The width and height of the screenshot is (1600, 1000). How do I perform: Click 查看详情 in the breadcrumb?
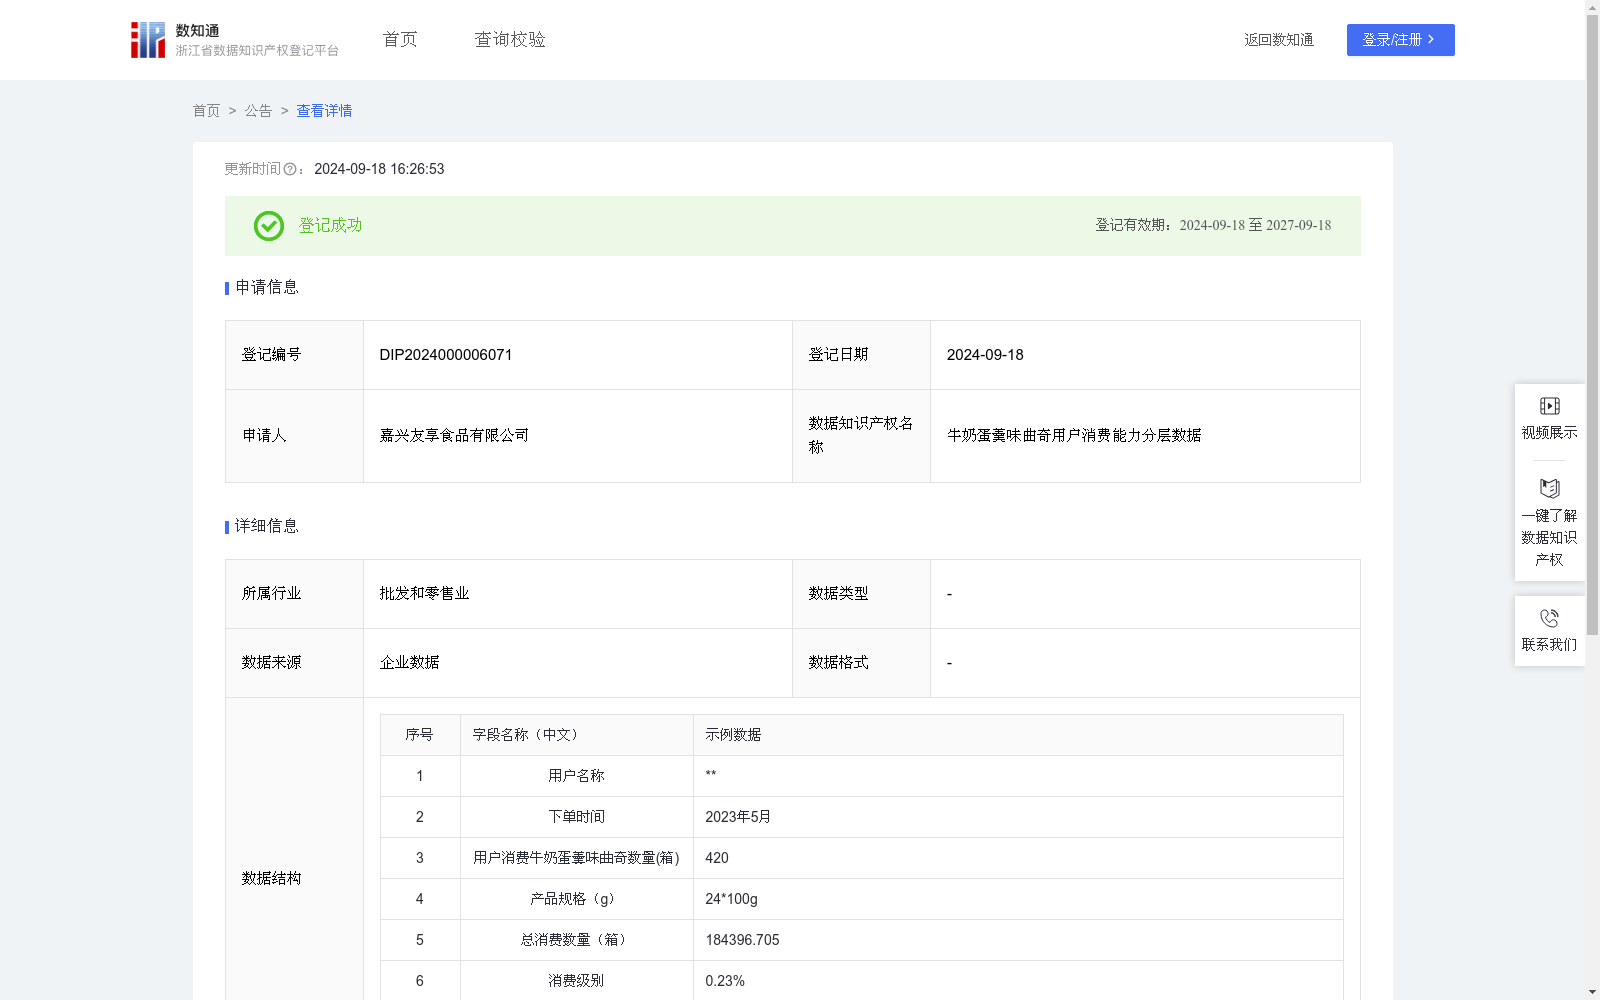click(x=324, y=111)
